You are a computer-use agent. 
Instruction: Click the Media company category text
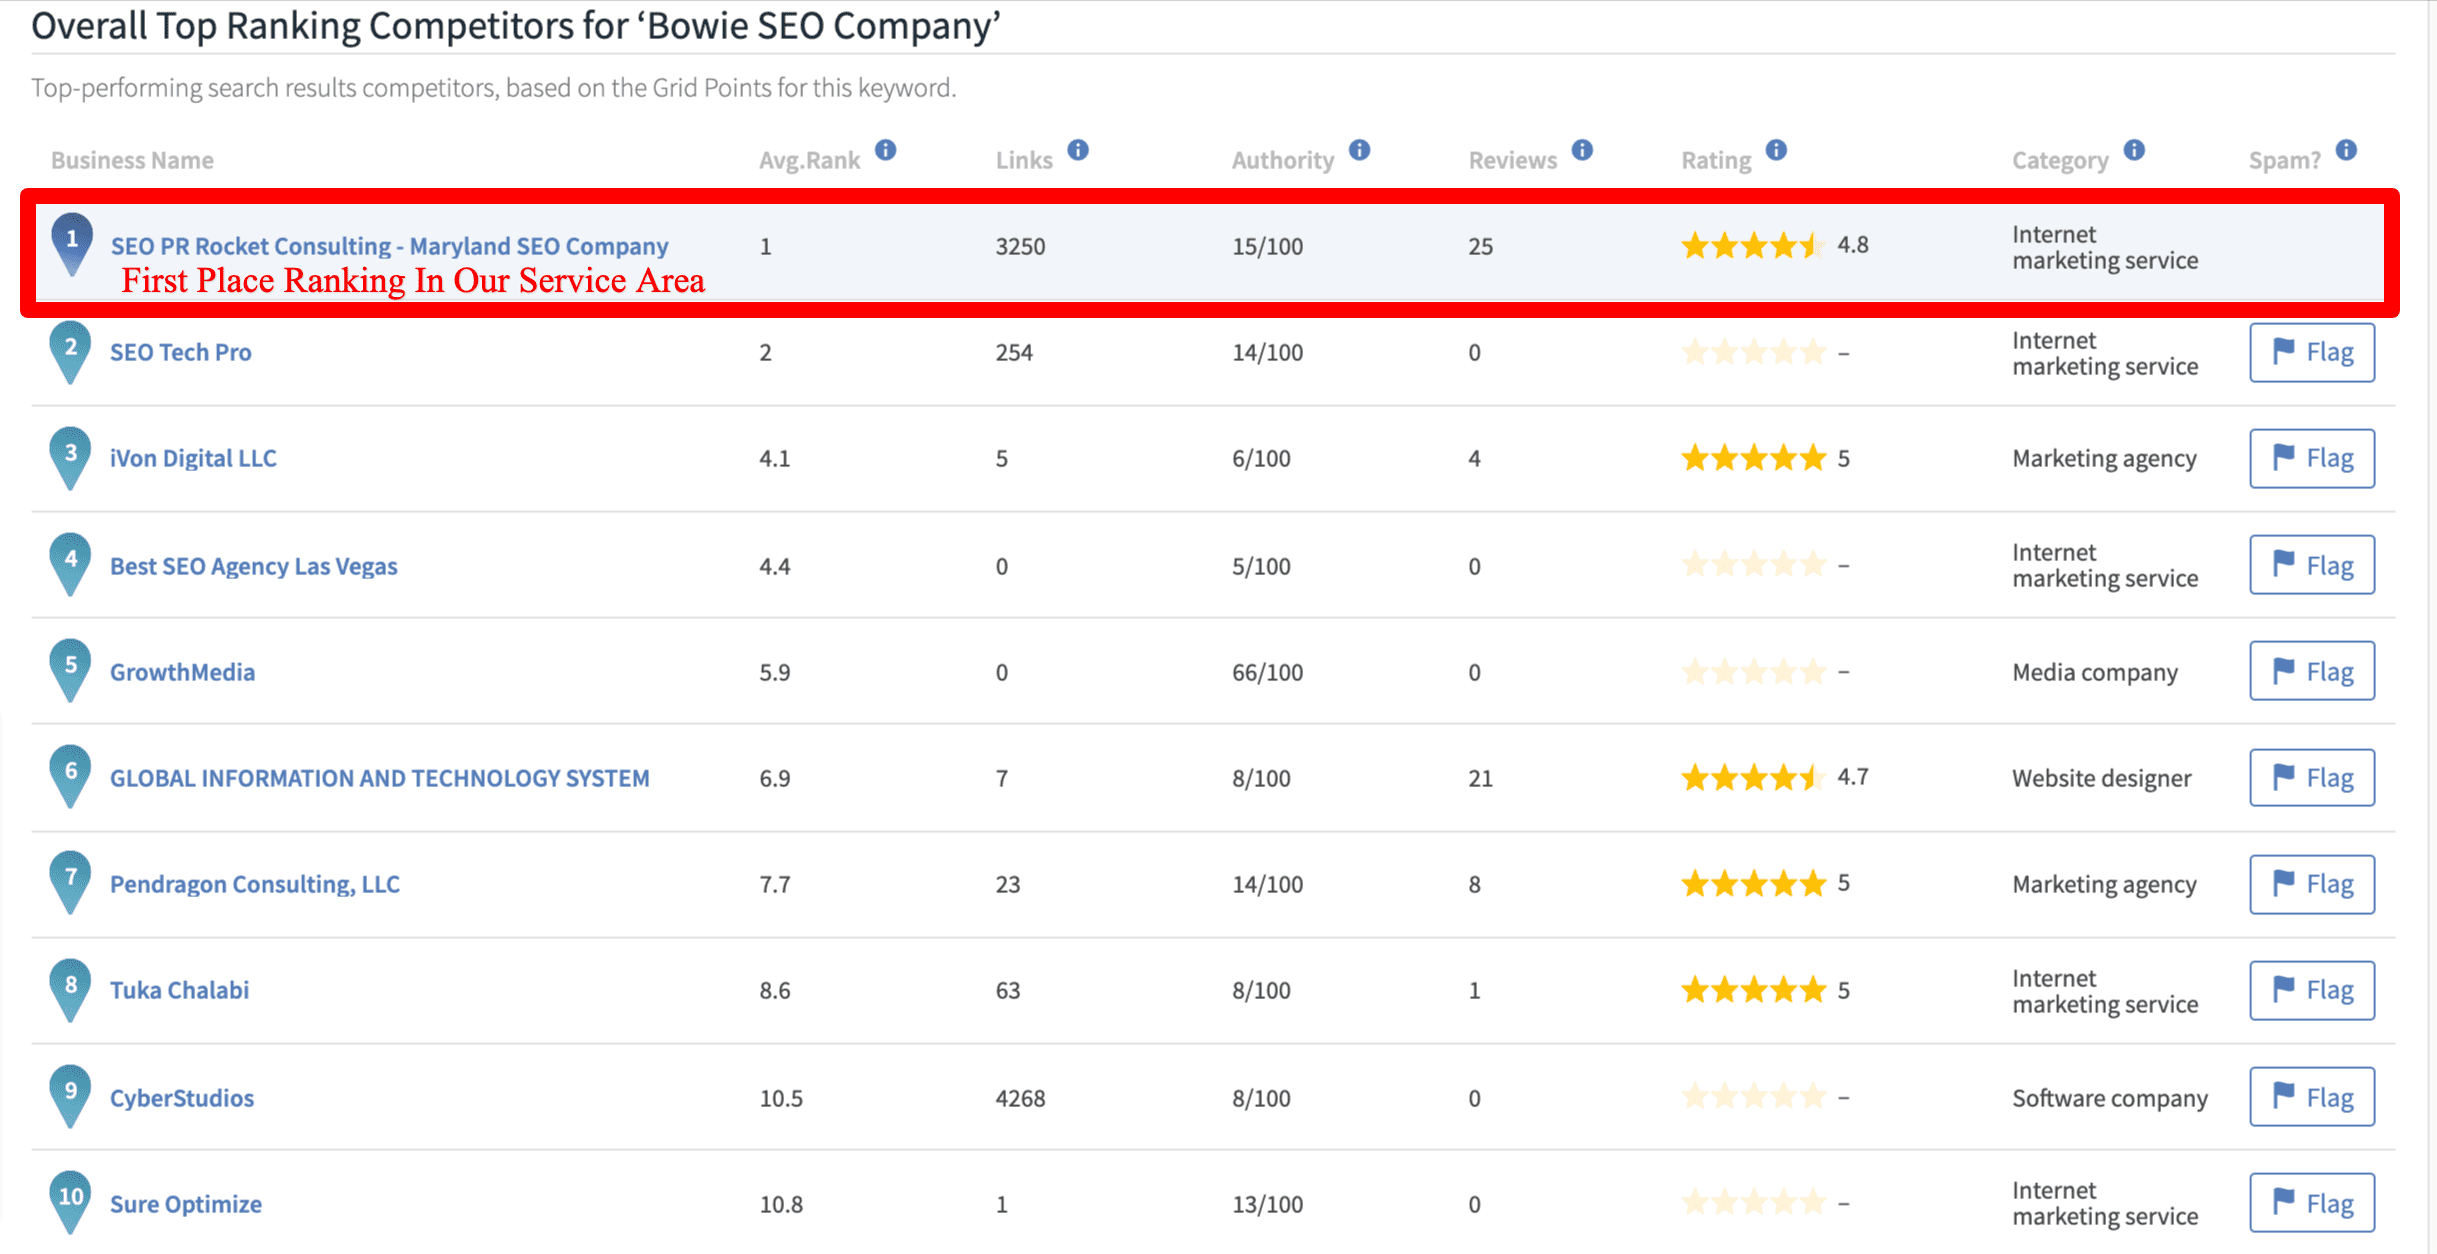click(2095, 672)
